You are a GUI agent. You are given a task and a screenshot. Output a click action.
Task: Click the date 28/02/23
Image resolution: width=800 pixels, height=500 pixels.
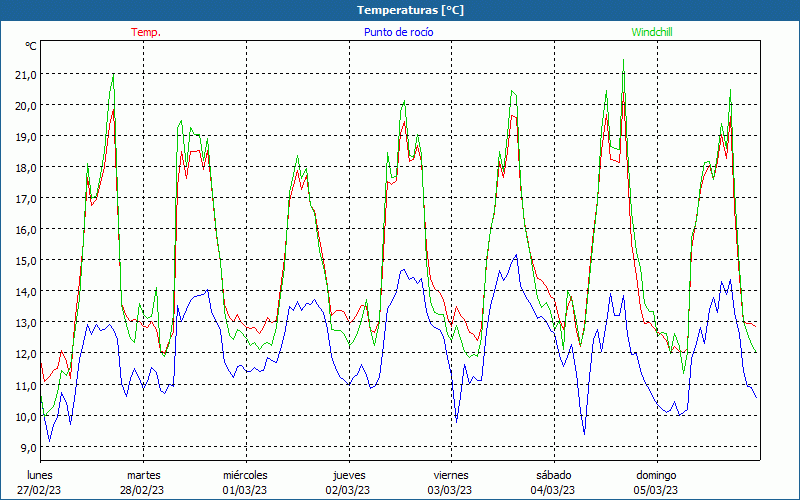tap(142, 490)
